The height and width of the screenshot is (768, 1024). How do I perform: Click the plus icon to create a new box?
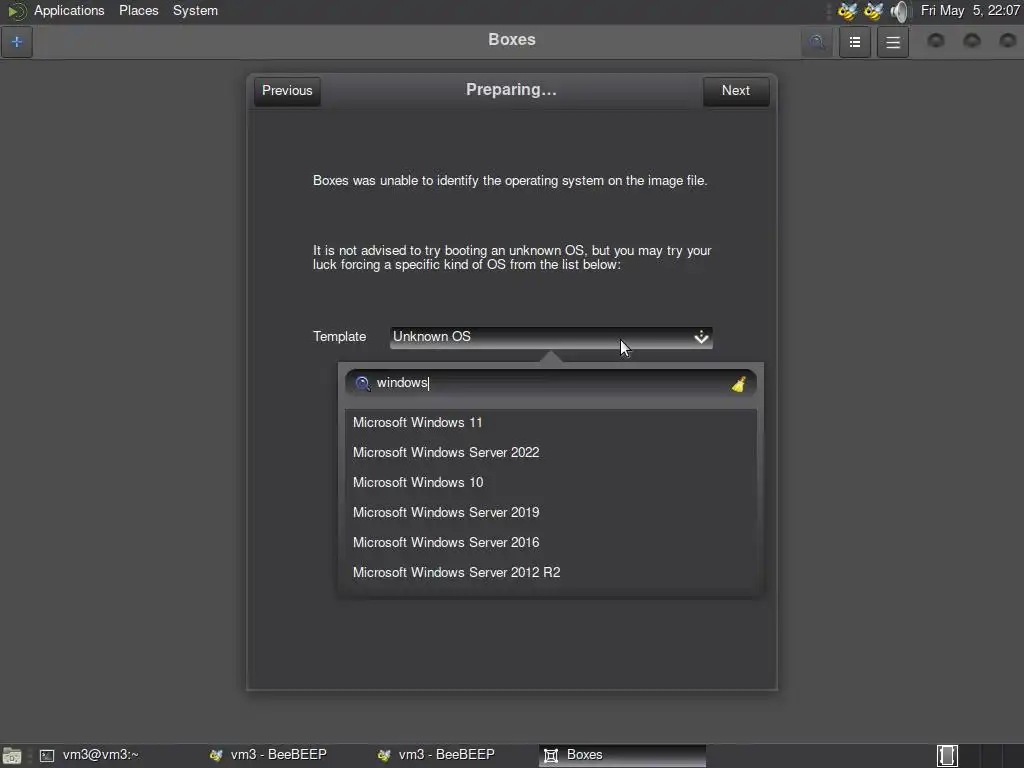click(17, 42)
